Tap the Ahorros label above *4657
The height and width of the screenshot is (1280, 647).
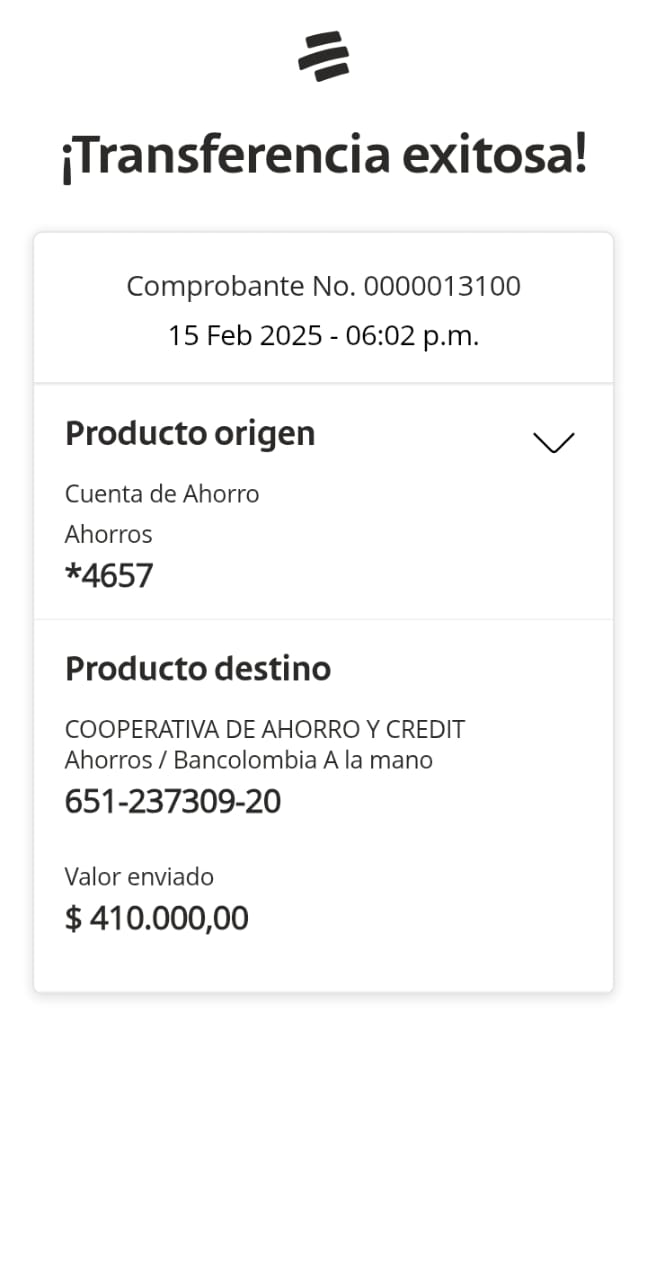point(108,535)
